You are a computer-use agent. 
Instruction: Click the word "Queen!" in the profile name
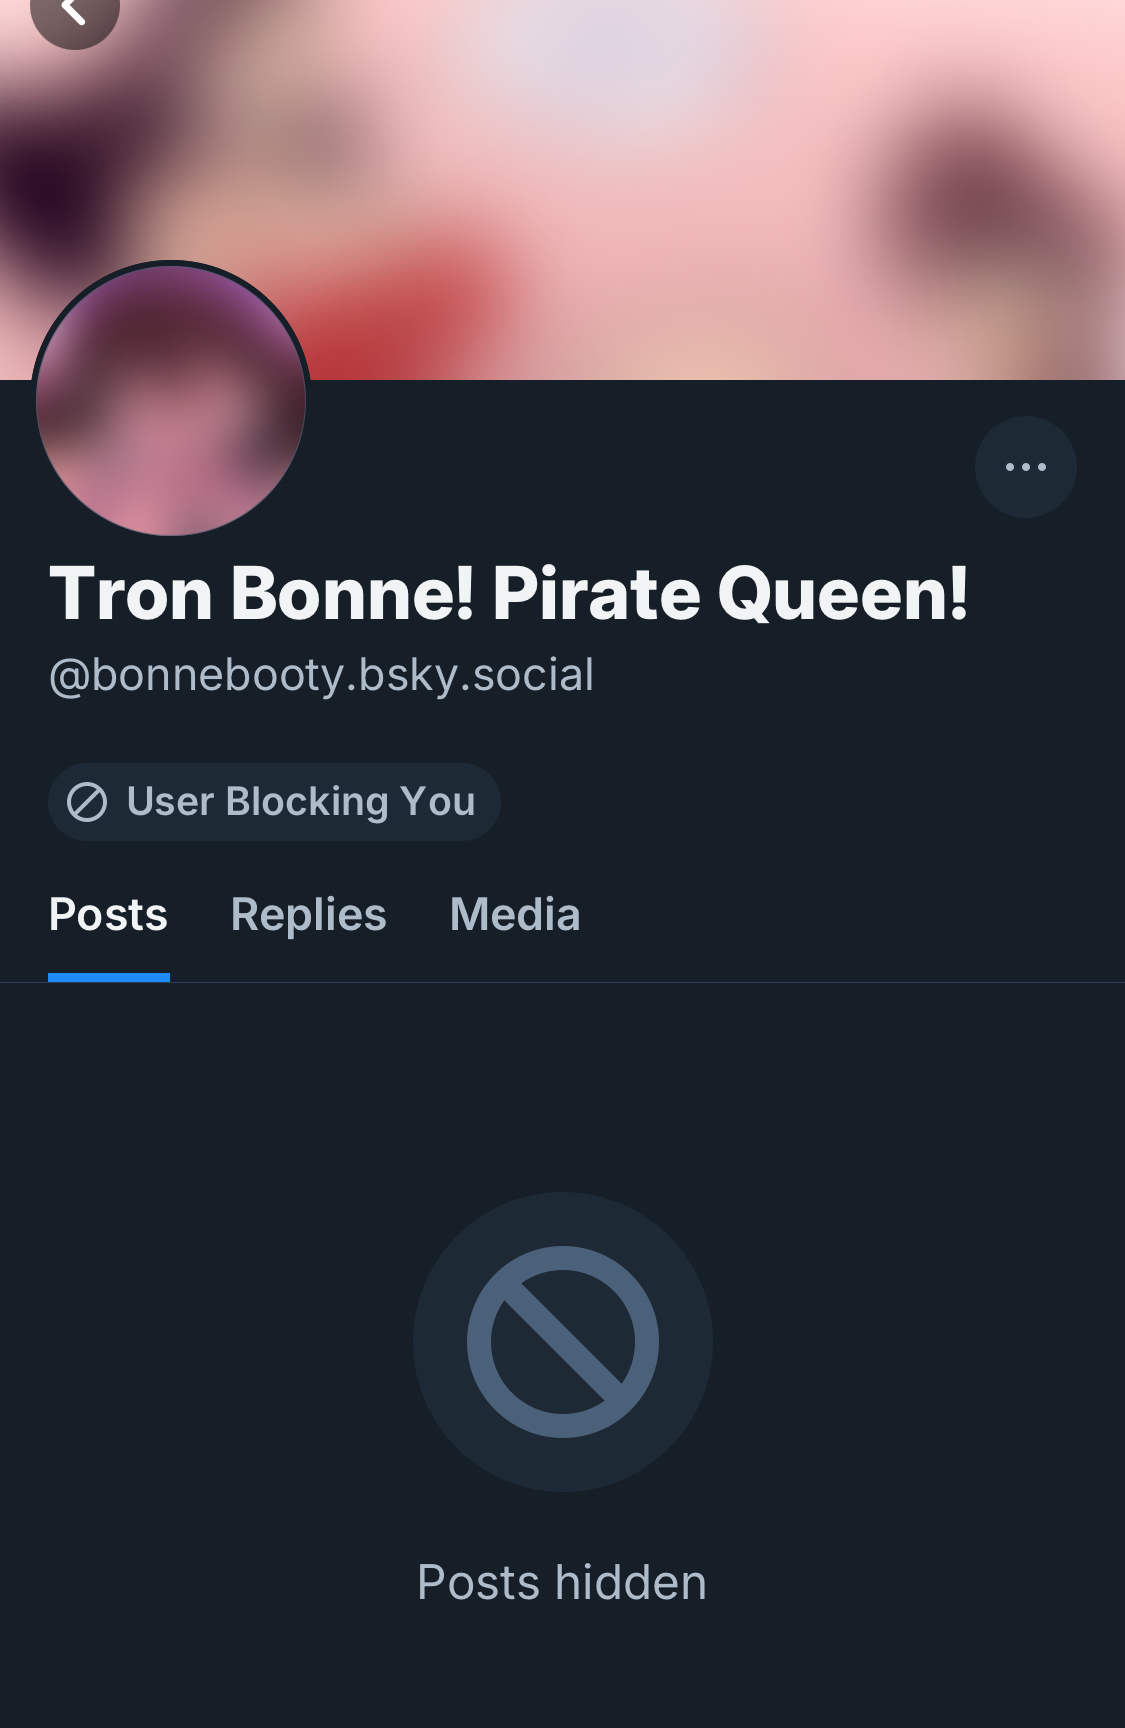pos(843,594)
